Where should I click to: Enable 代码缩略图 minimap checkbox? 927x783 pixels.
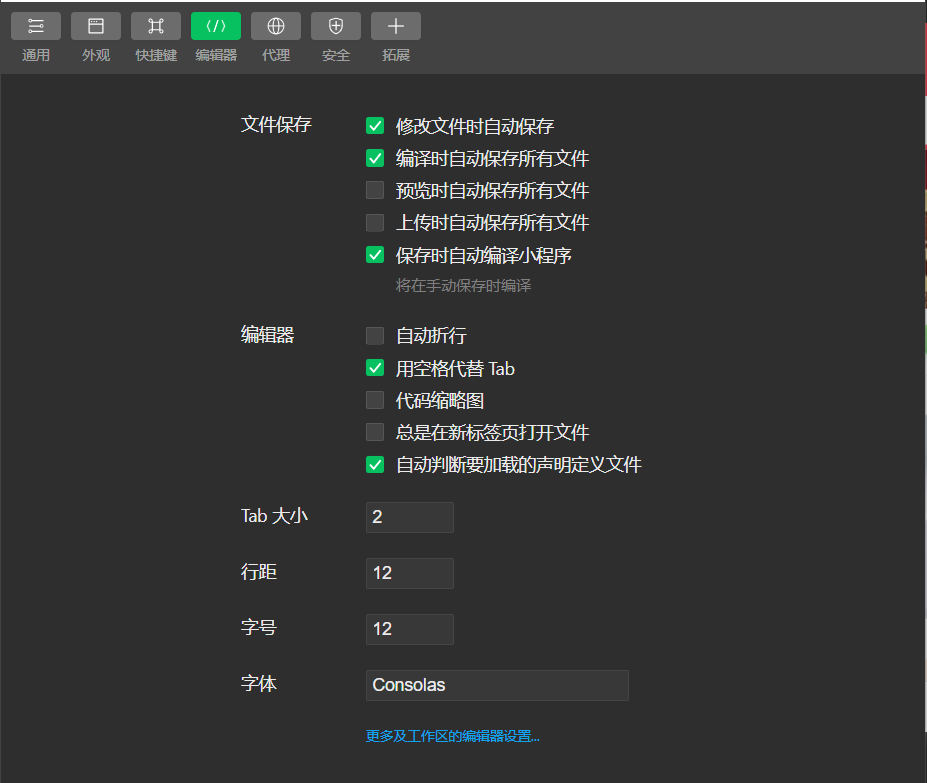click(375, 400)
